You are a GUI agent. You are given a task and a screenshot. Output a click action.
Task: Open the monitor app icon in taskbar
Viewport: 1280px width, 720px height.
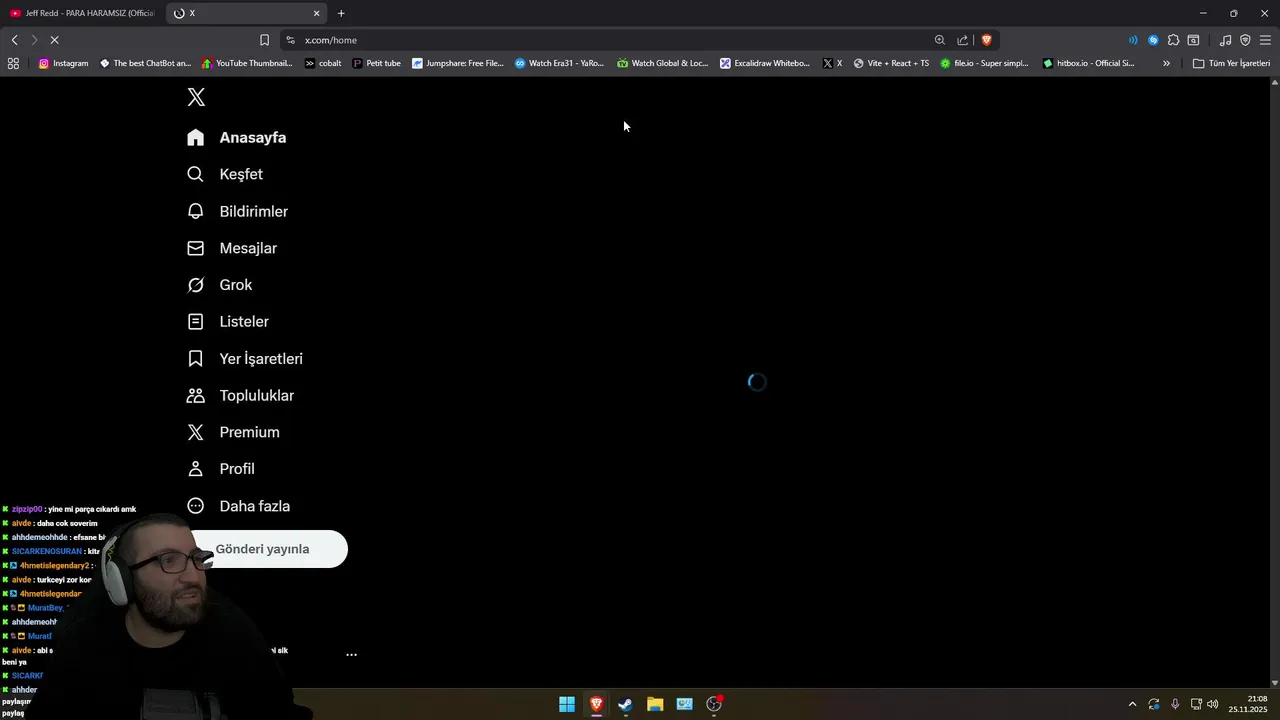[684, 704]
